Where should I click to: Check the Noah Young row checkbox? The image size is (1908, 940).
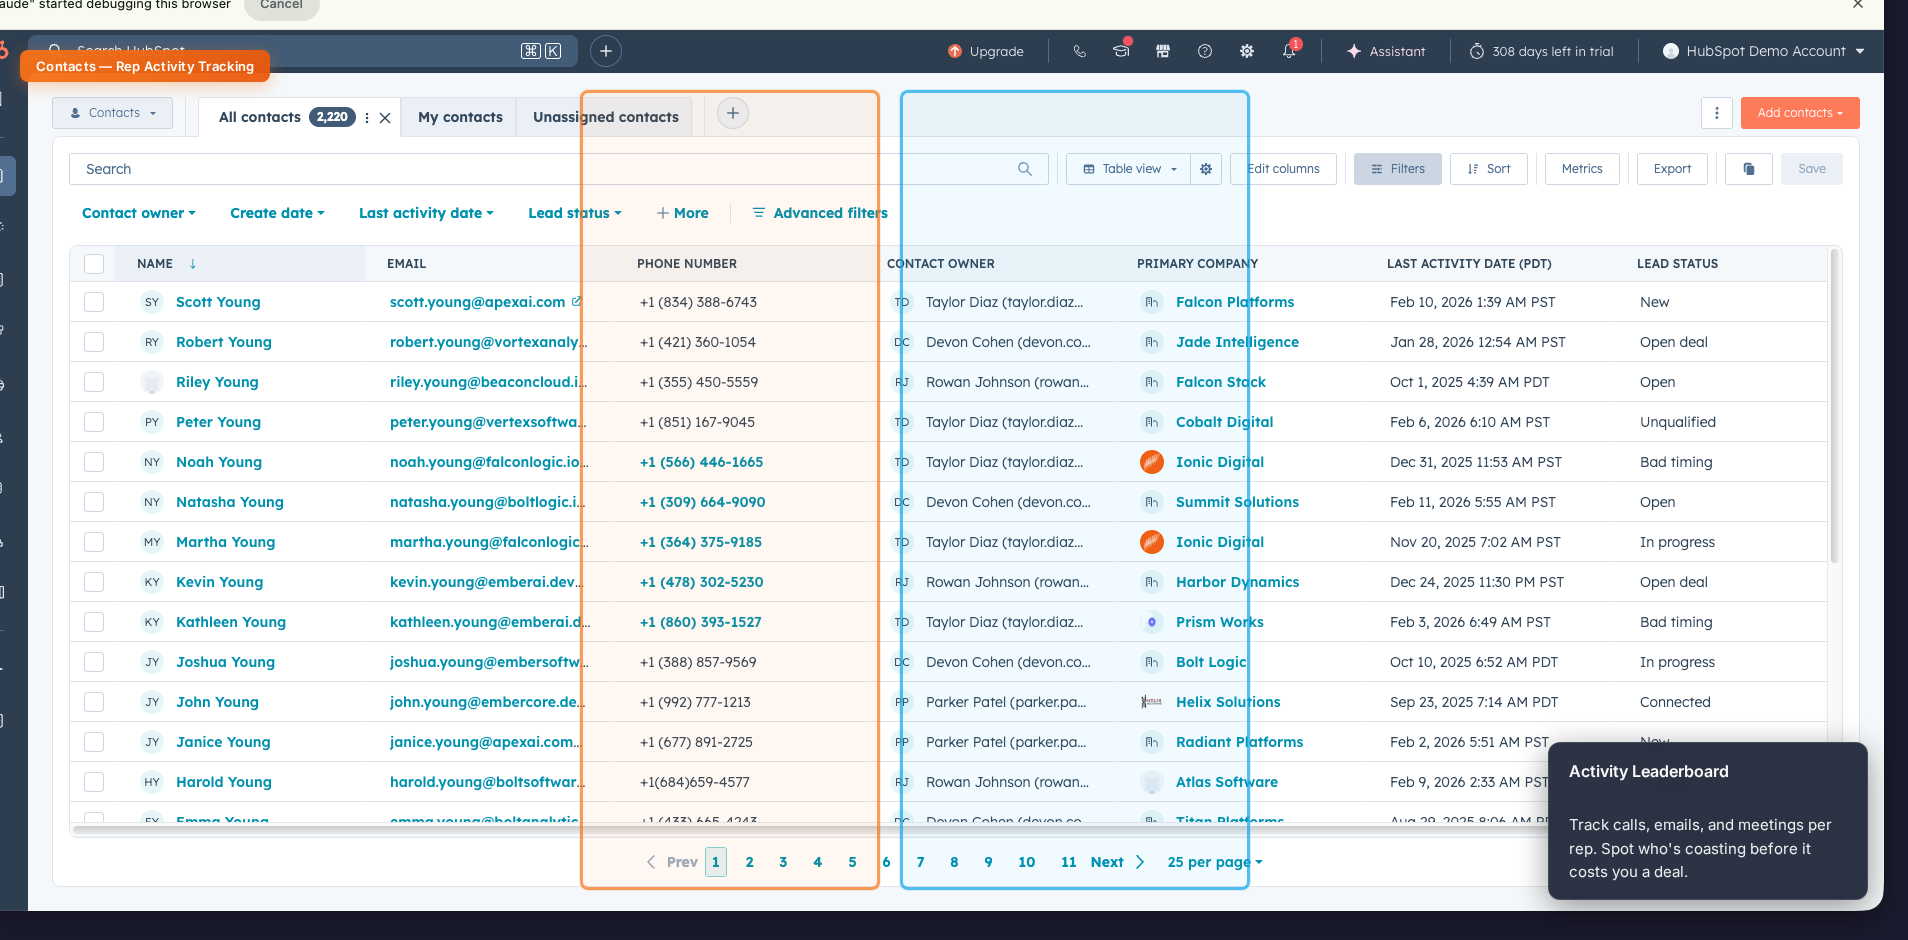point(94,462)
